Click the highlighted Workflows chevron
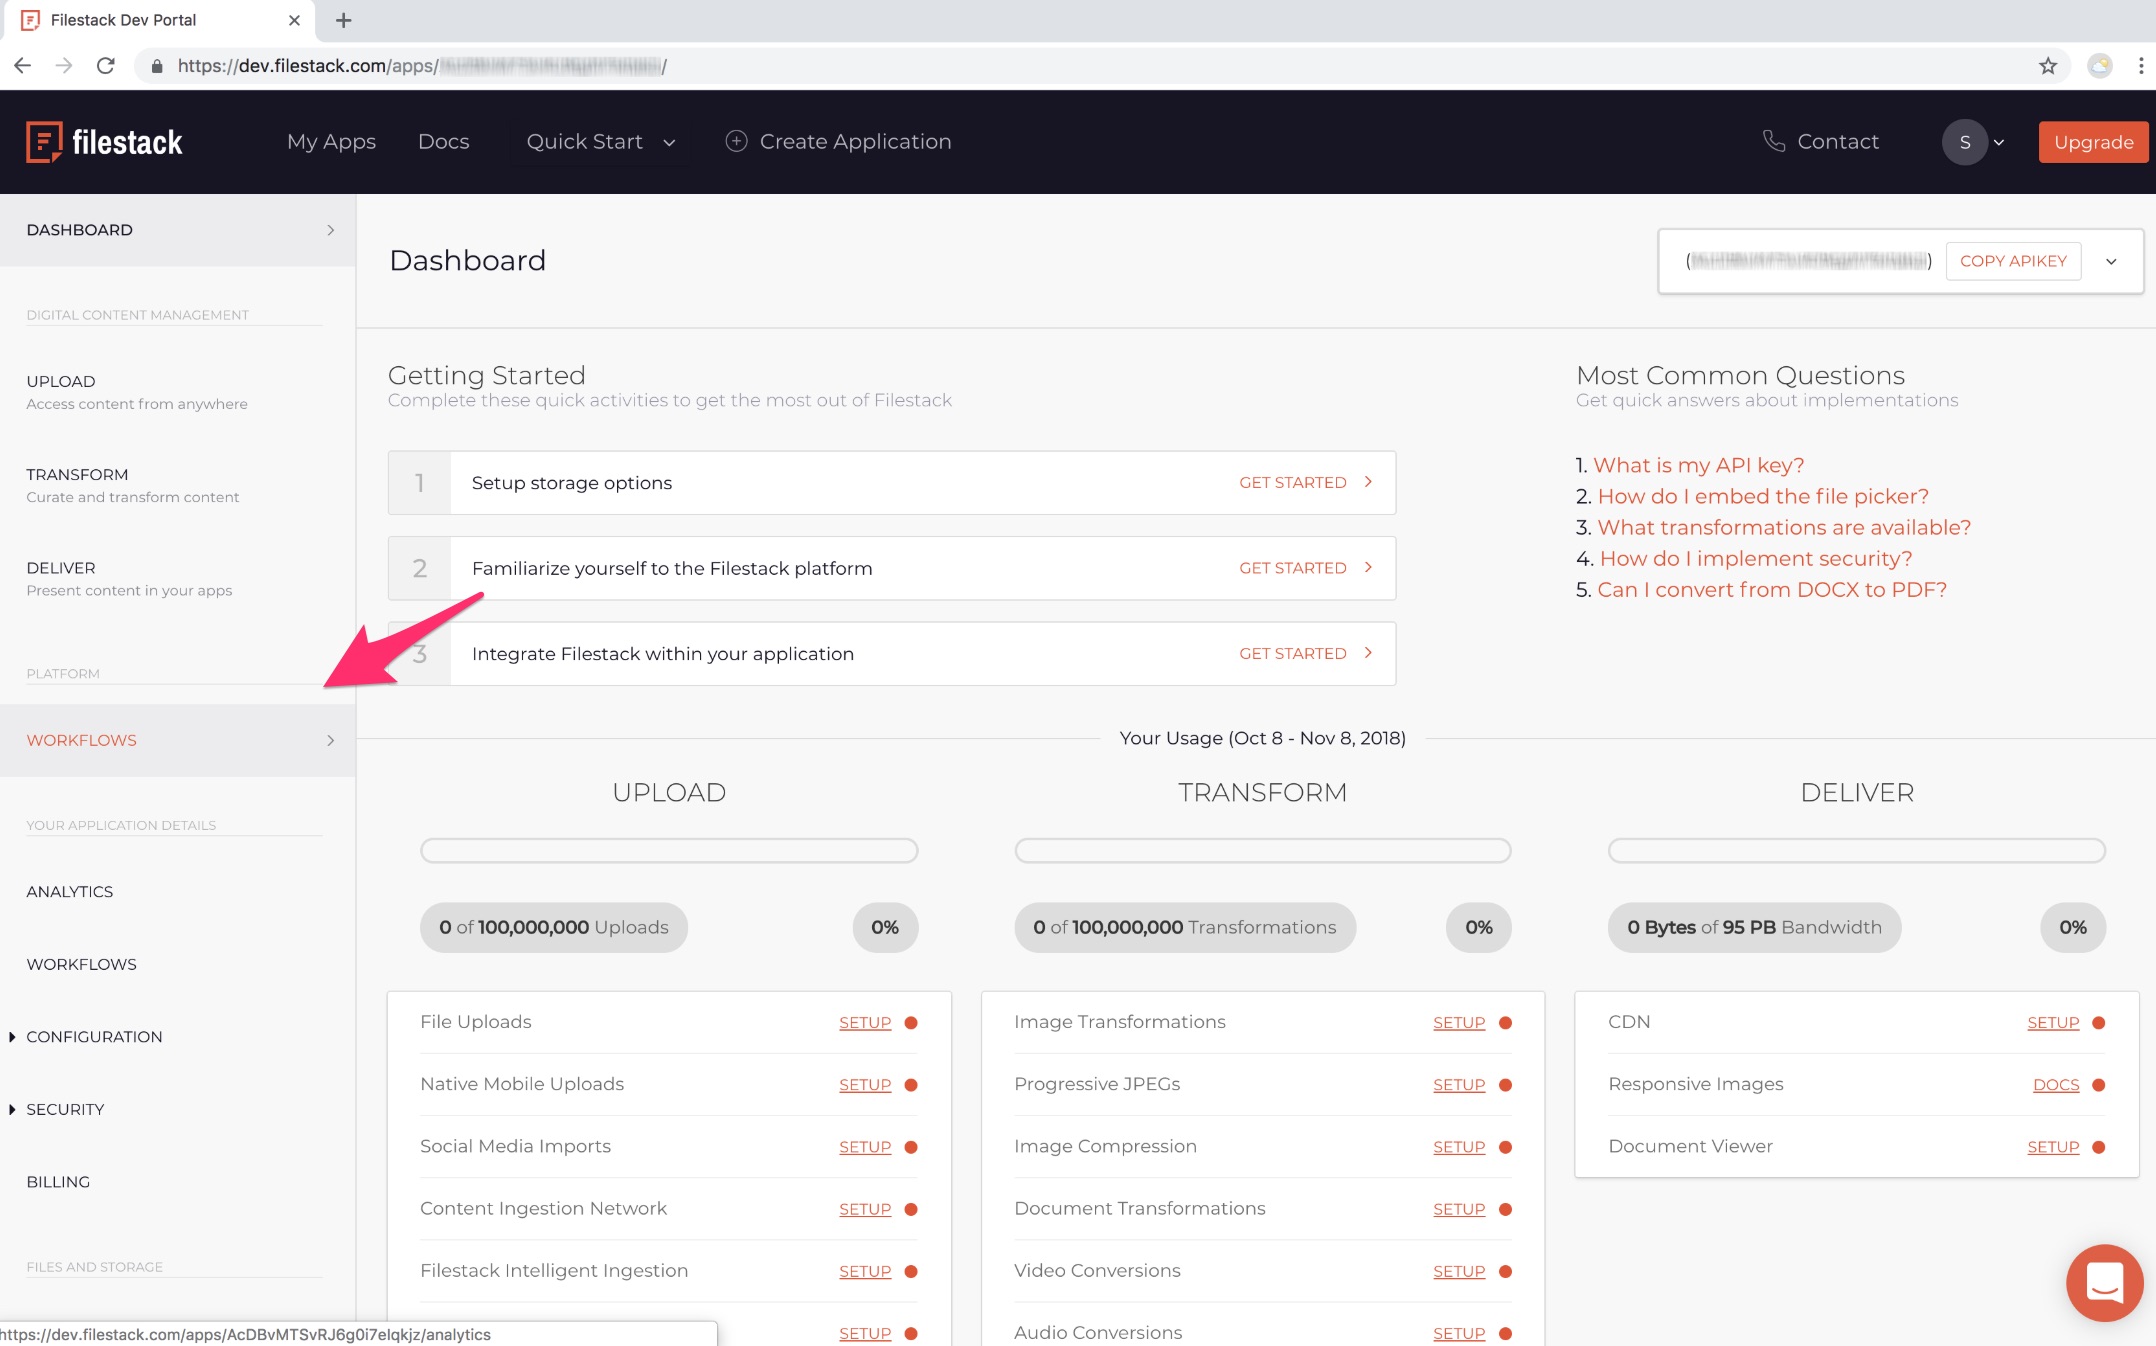Image resolution: width=2156 pixels, height=1346 pixels. pos(331,741)
